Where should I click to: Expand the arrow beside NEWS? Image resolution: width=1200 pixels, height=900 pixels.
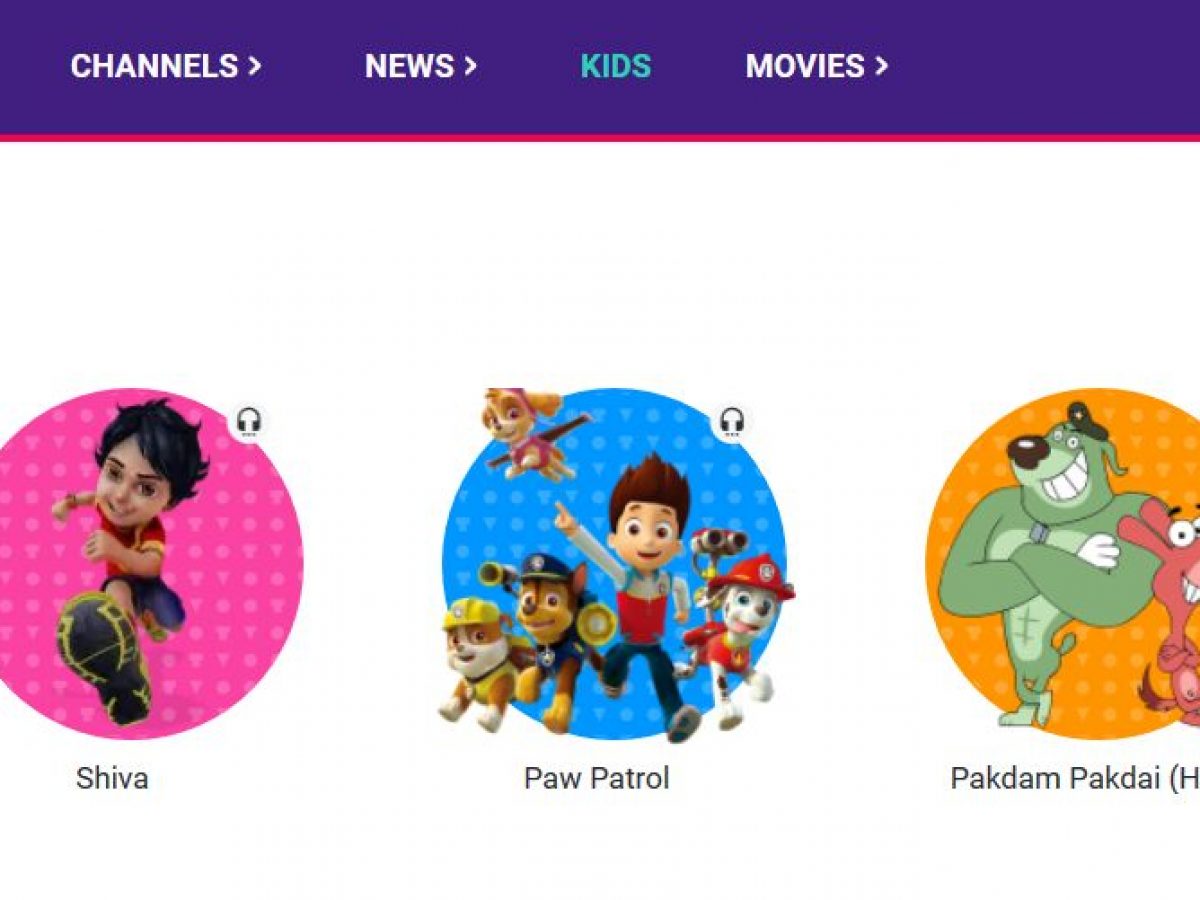pyautogui.click(x=470, y=66)
